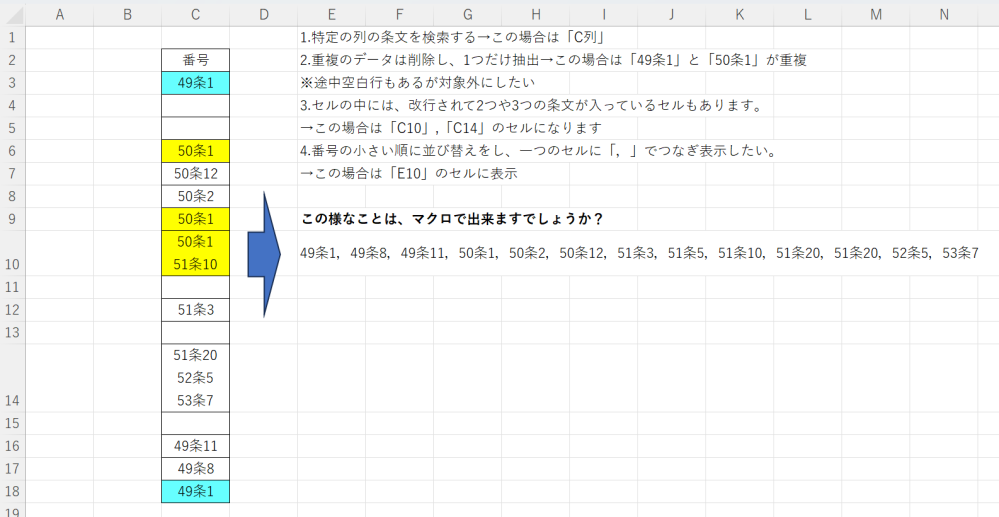The image size is (999, 517).
Task: Click the select-all corner of the grid
Action: click(12, 13)
